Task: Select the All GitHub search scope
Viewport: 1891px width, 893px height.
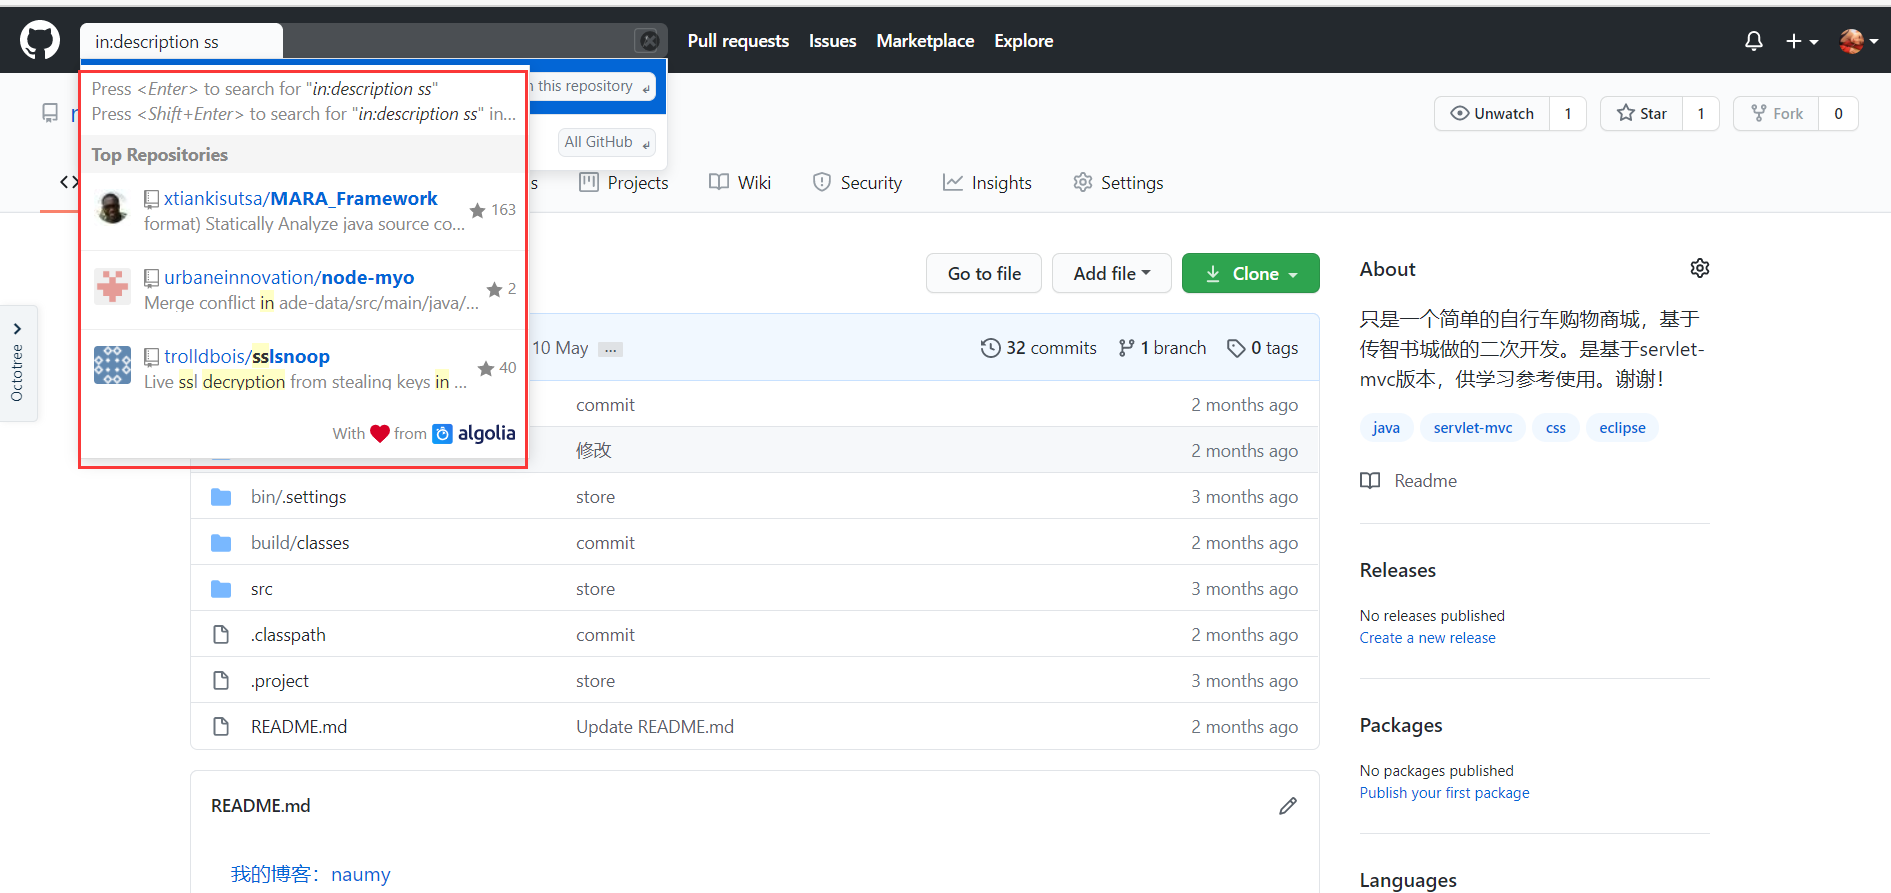Action: (607, 142)
